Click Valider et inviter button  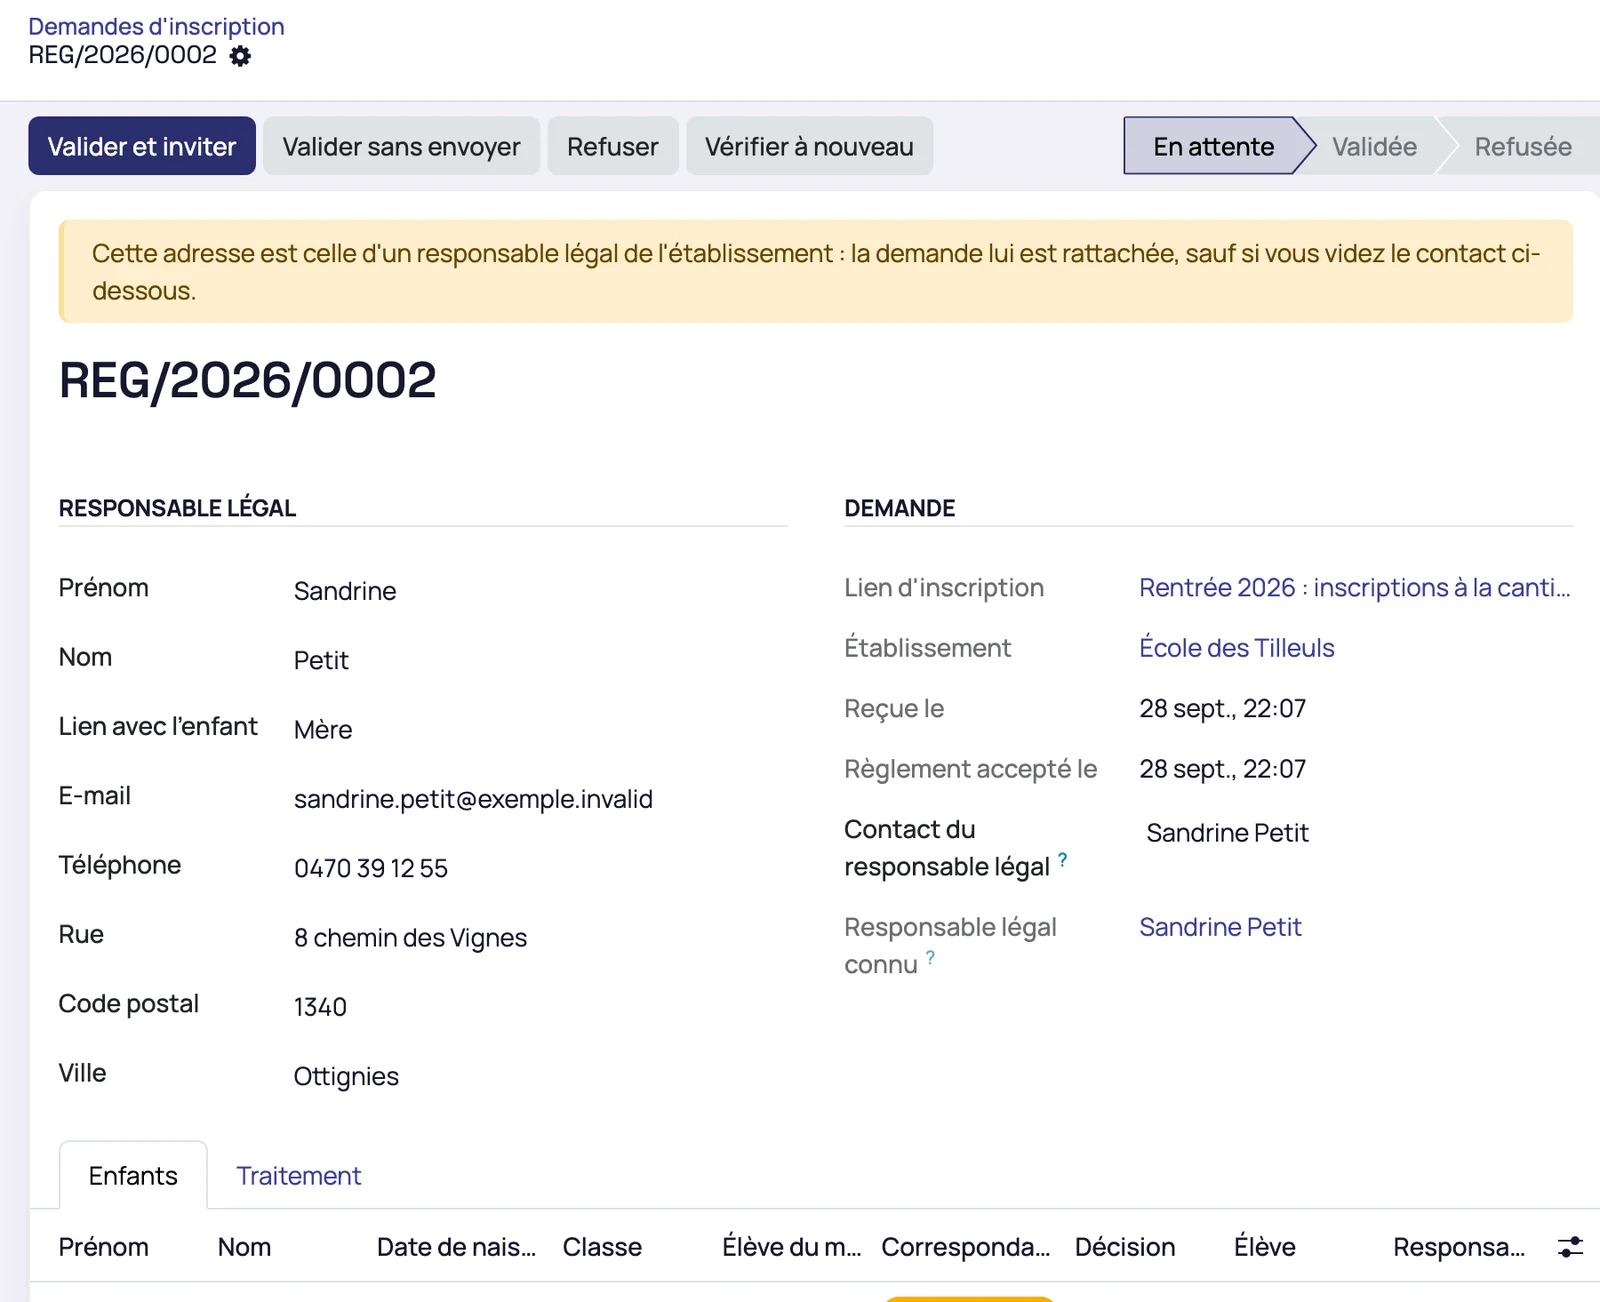(142, 146)
